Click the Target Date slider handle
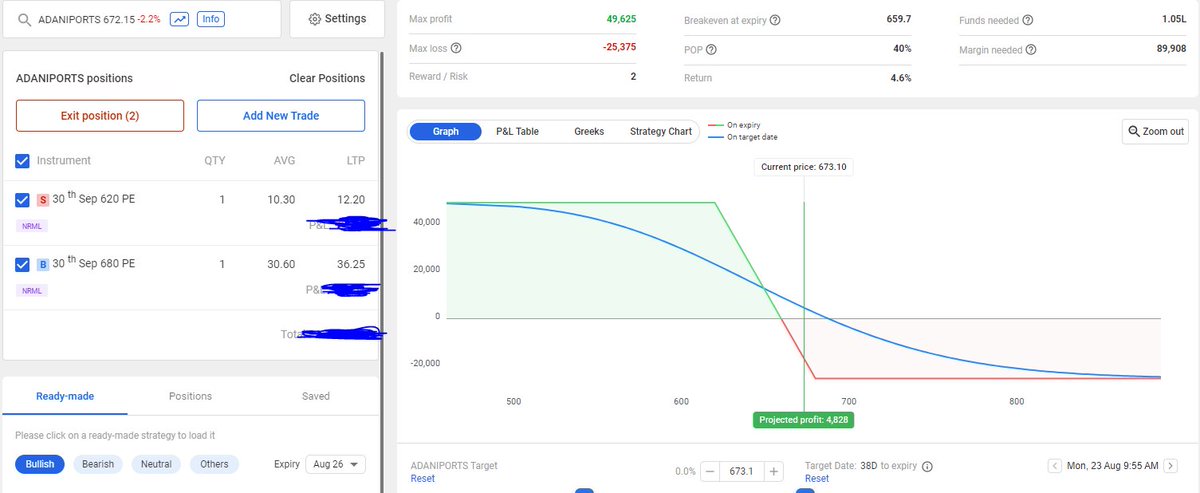This screenshot has height=493, width=1200. 805,490
